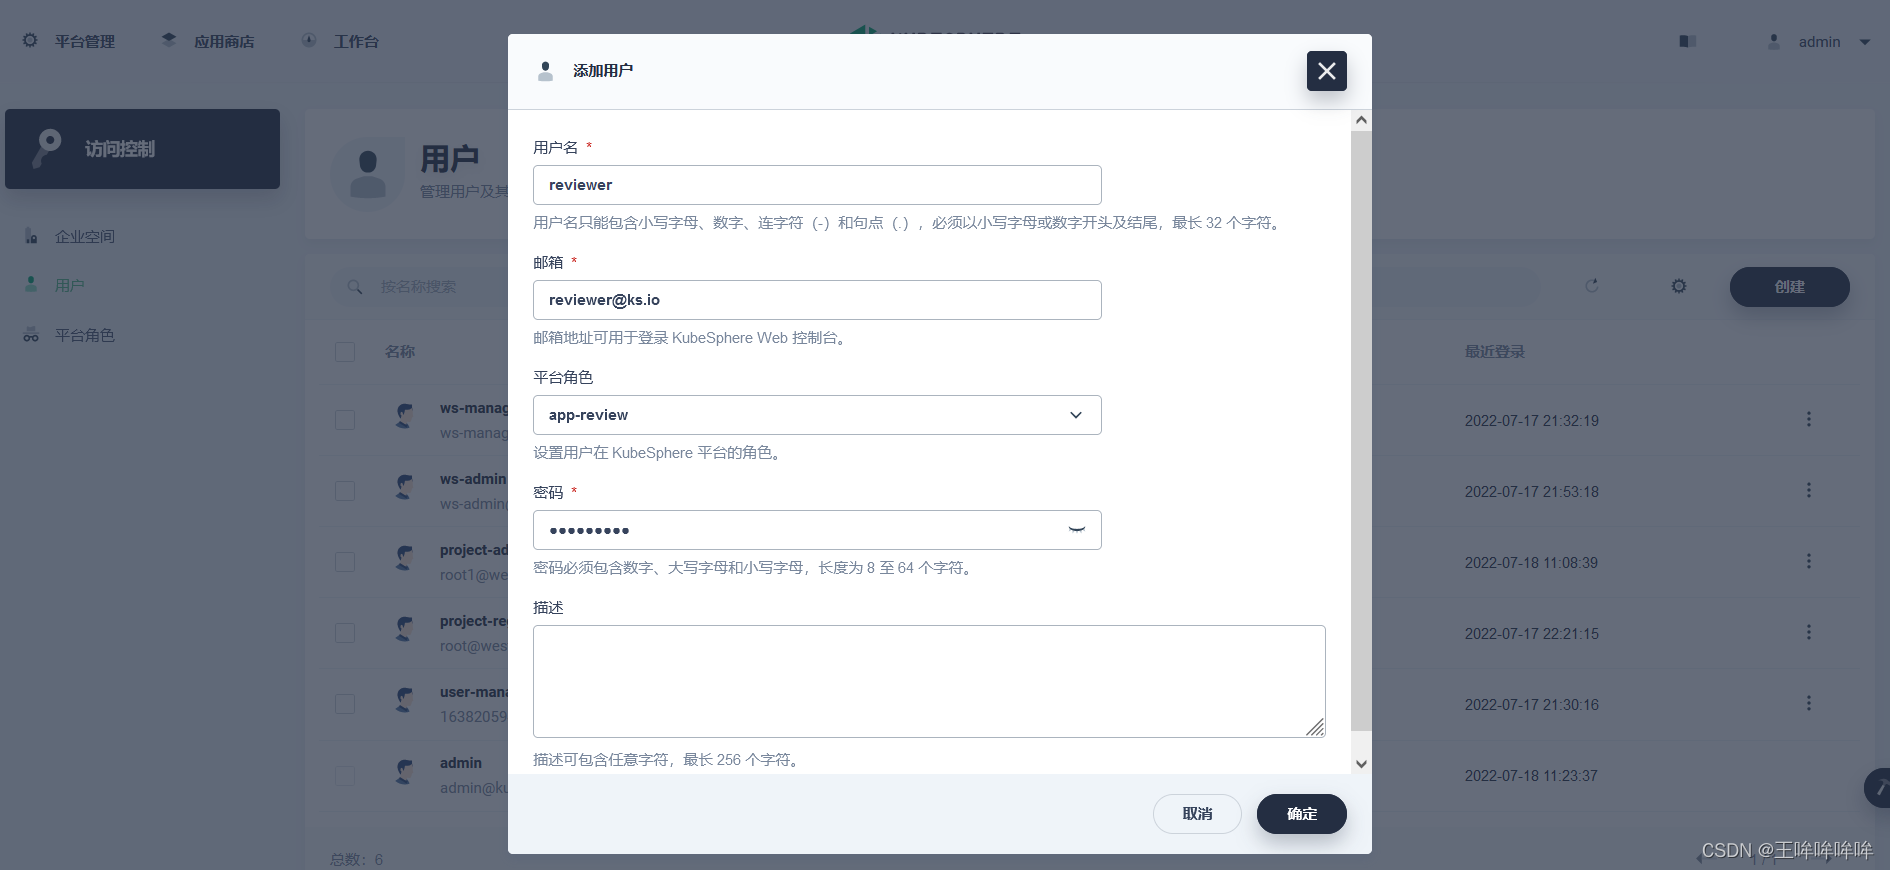This screenshot has width=1890, height=870.
Task: Click the project-admin user avatar
Action: coord(404,558)
